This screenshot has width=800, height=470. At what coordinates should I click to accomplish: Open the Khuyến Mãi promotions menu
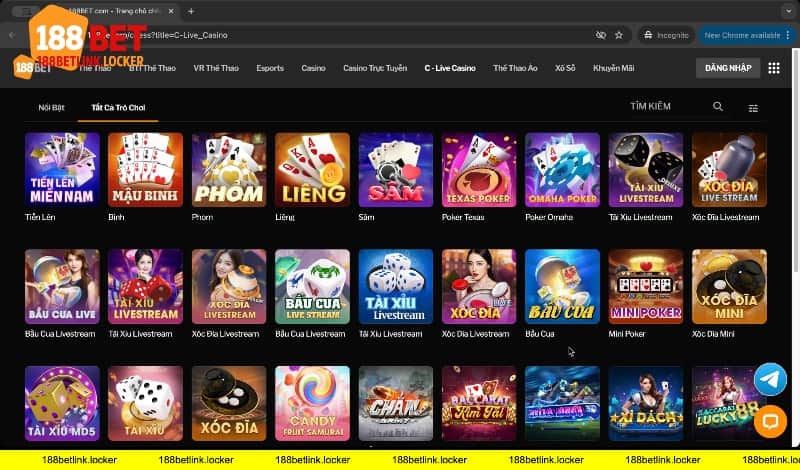pos(612,68)
